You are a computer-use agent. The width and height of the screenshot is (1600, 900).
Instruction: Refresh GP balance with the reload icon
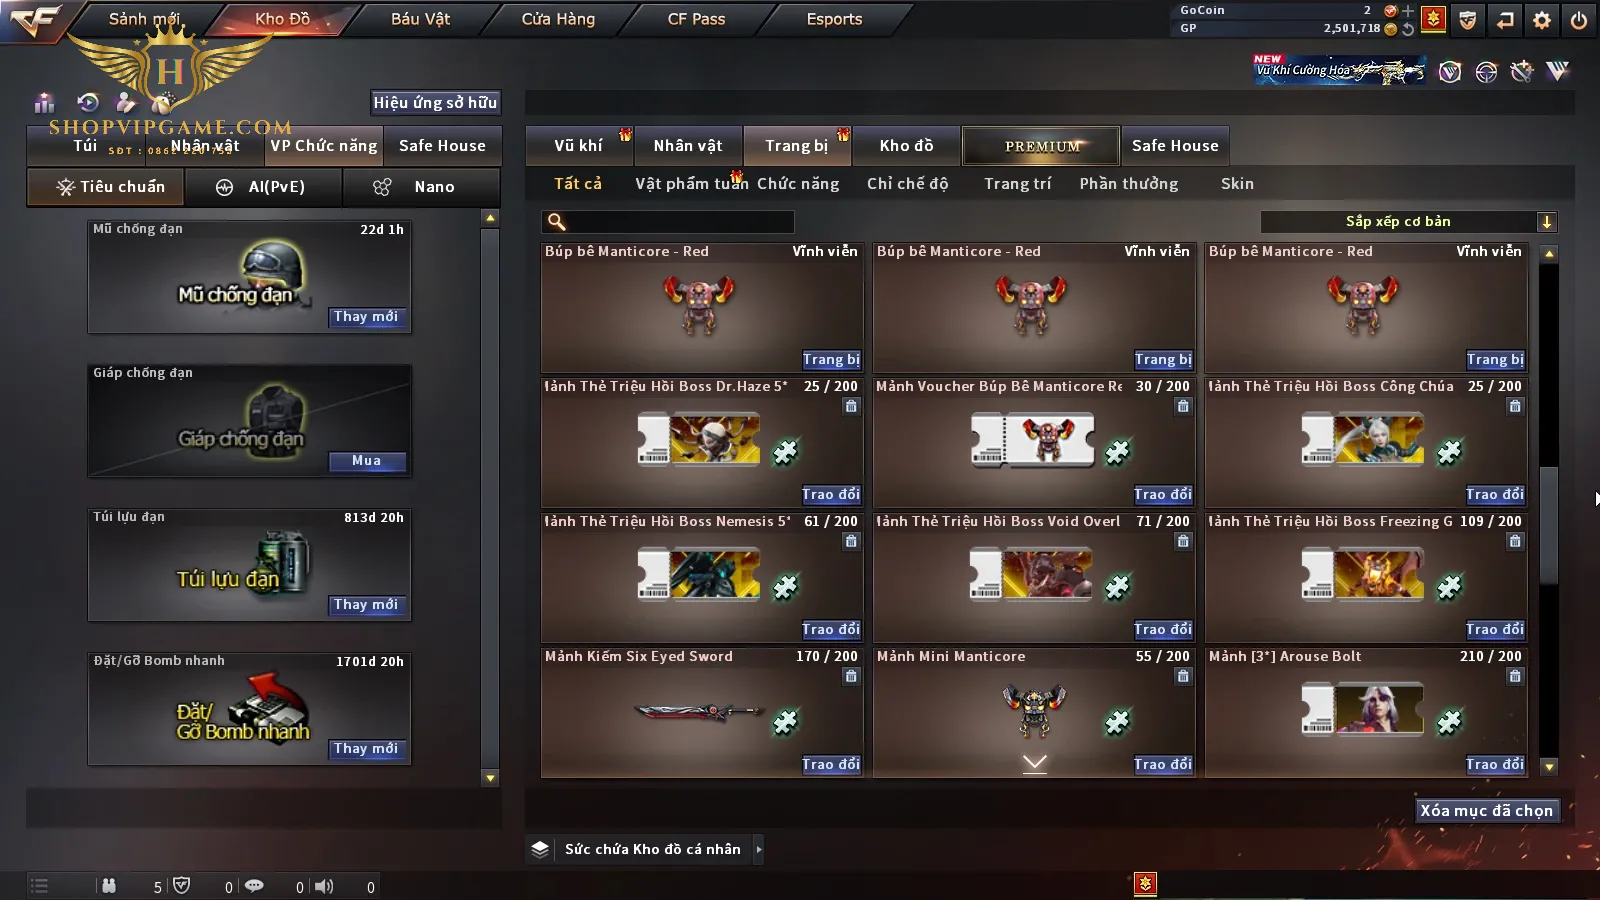[x=1408, y=29]
